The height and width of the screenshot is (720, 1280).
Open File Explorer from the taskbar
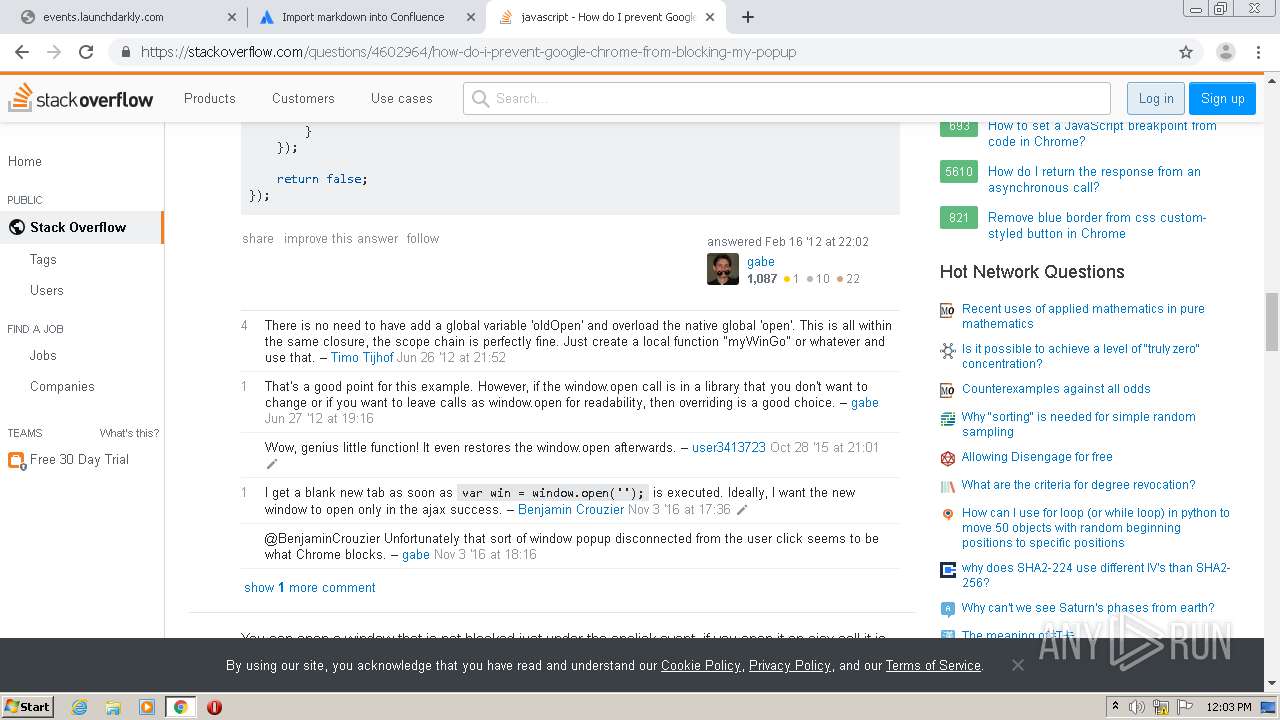pos(113,707)
